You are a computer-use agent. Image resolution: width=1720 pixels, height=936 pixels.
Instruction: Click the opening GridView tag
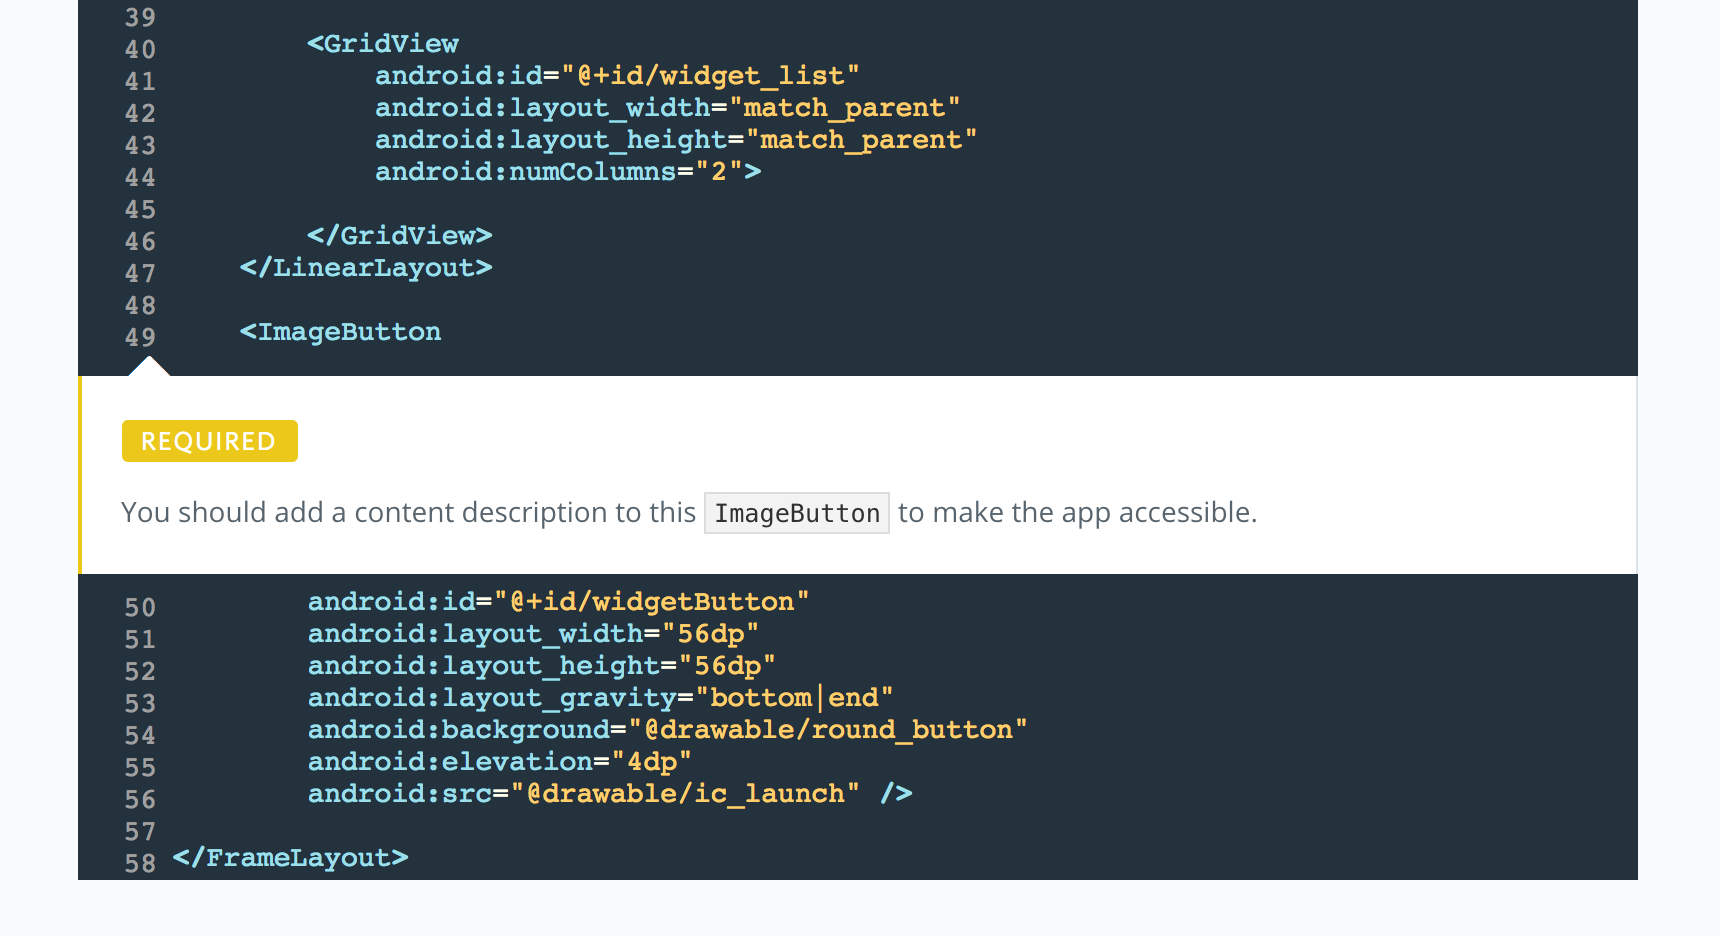[382, 44]
